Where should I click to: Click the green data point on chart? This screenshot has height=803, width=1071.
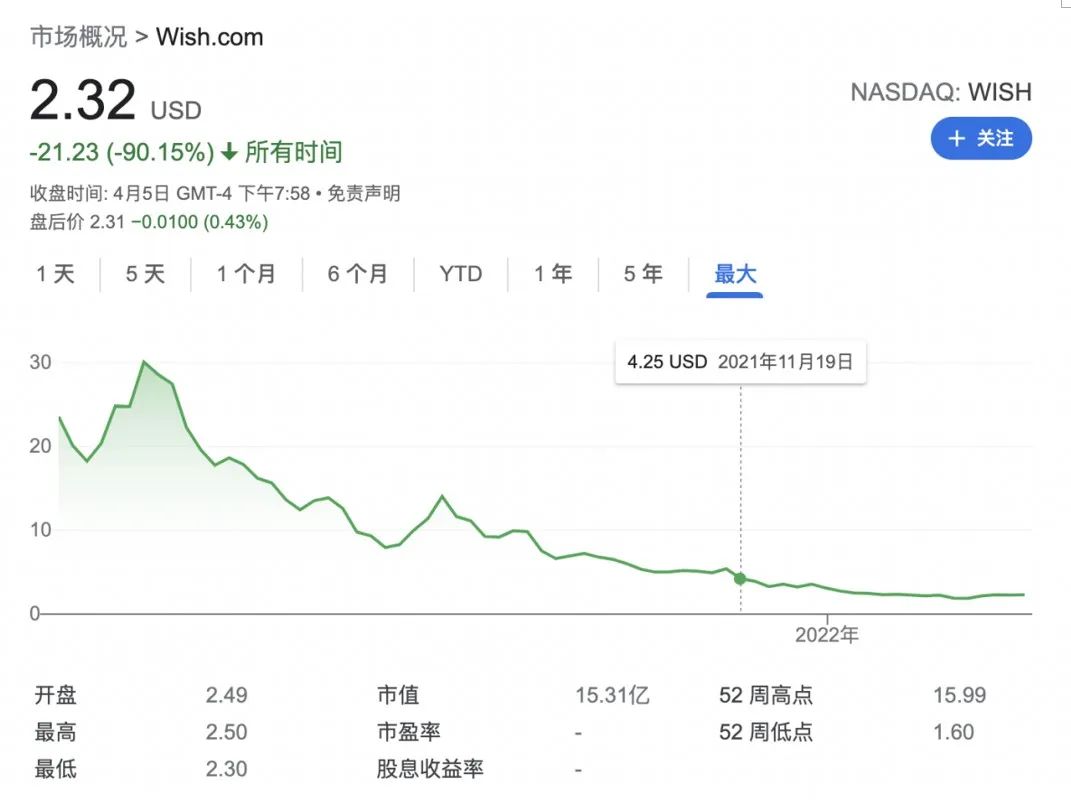point(740,578)
